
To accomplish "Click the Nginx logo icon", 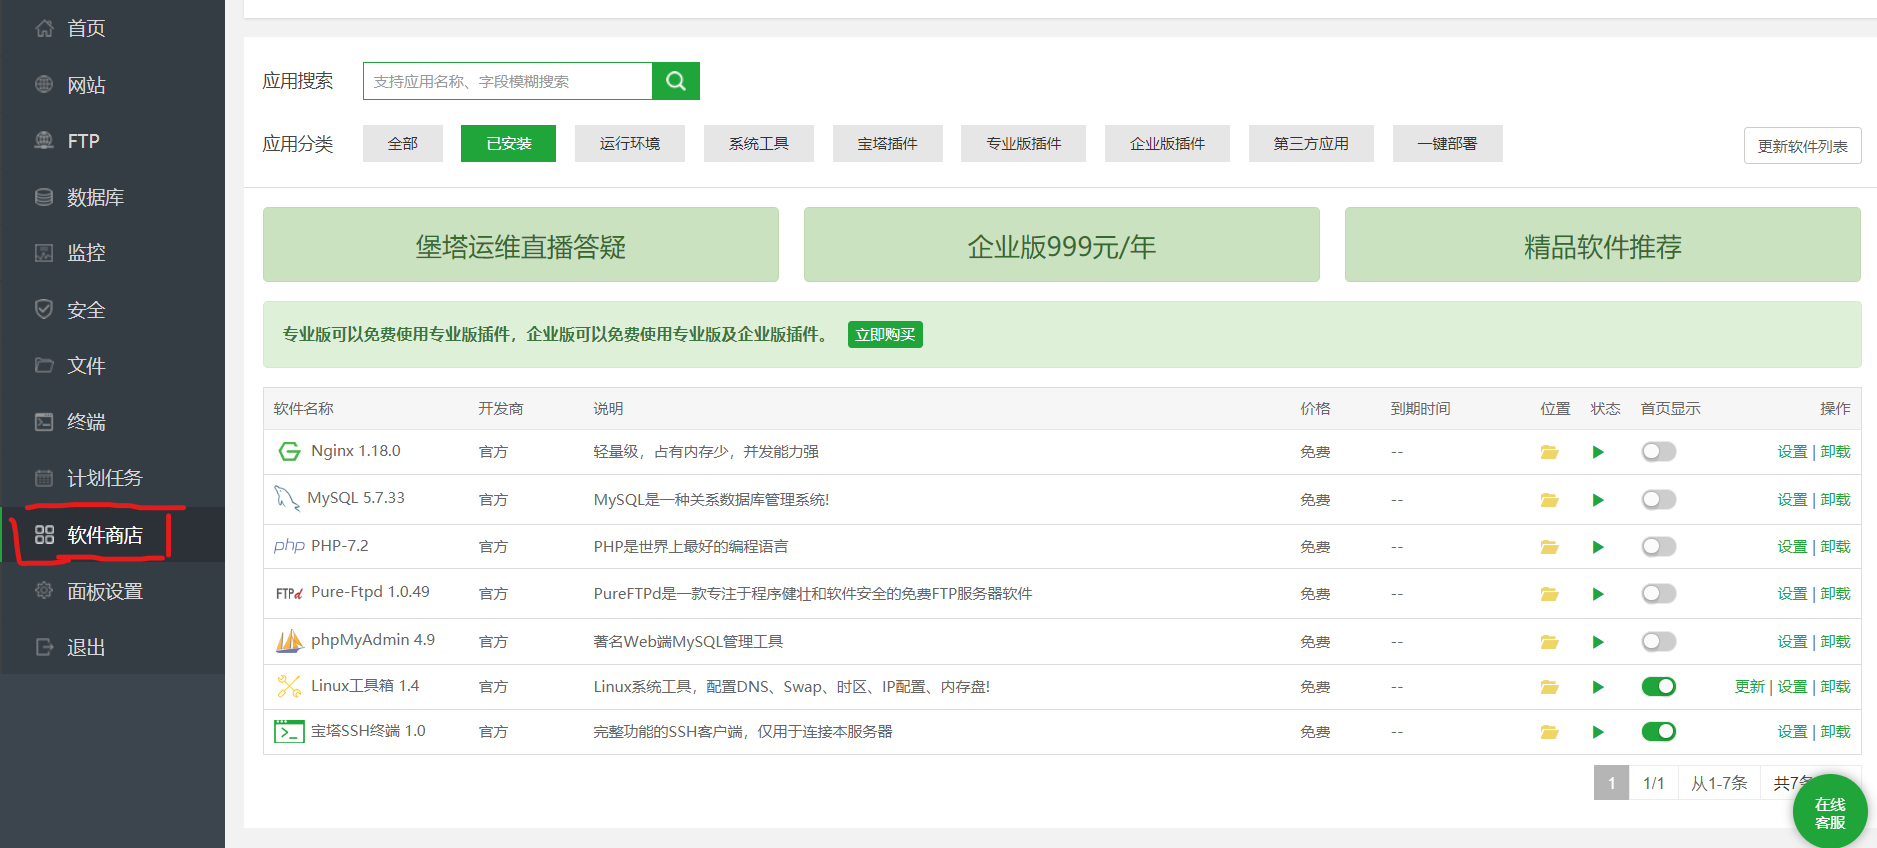I will pyautogui.click(x=289, y=452).
